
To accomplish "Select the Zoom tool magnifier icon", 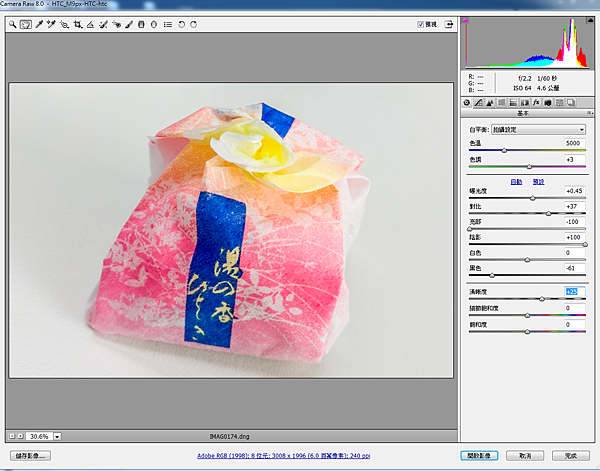I will tap(13, 24).
